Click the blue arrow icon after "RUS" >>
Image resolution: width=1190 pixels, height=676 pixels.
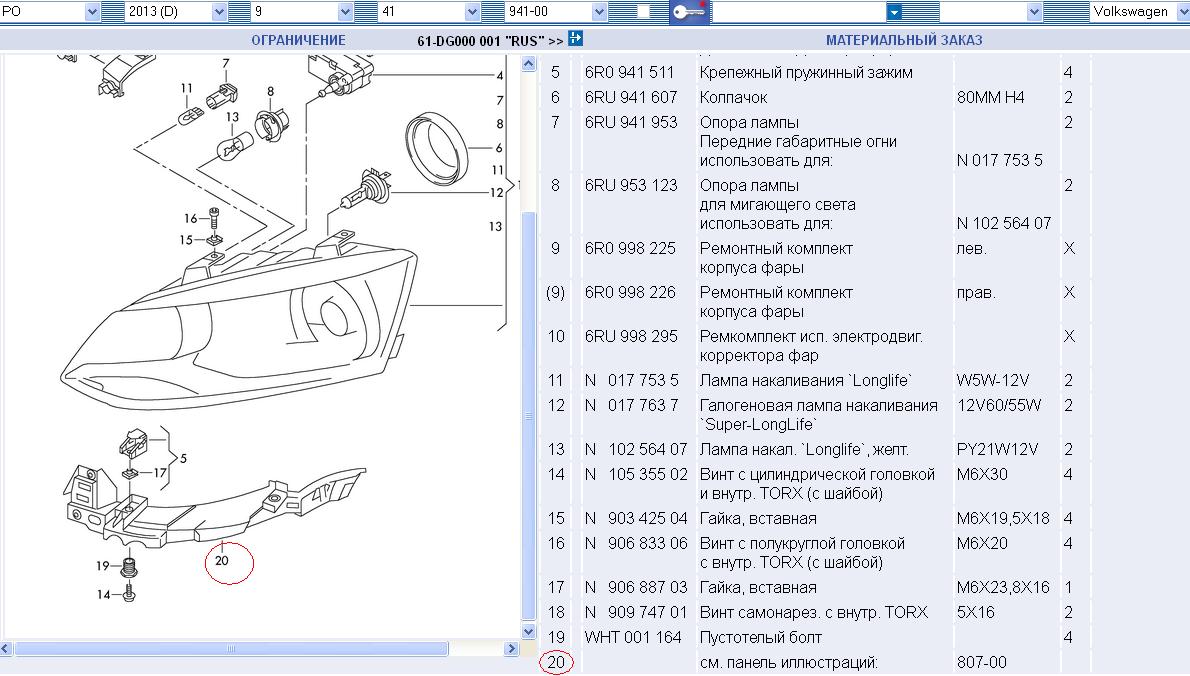575,38
